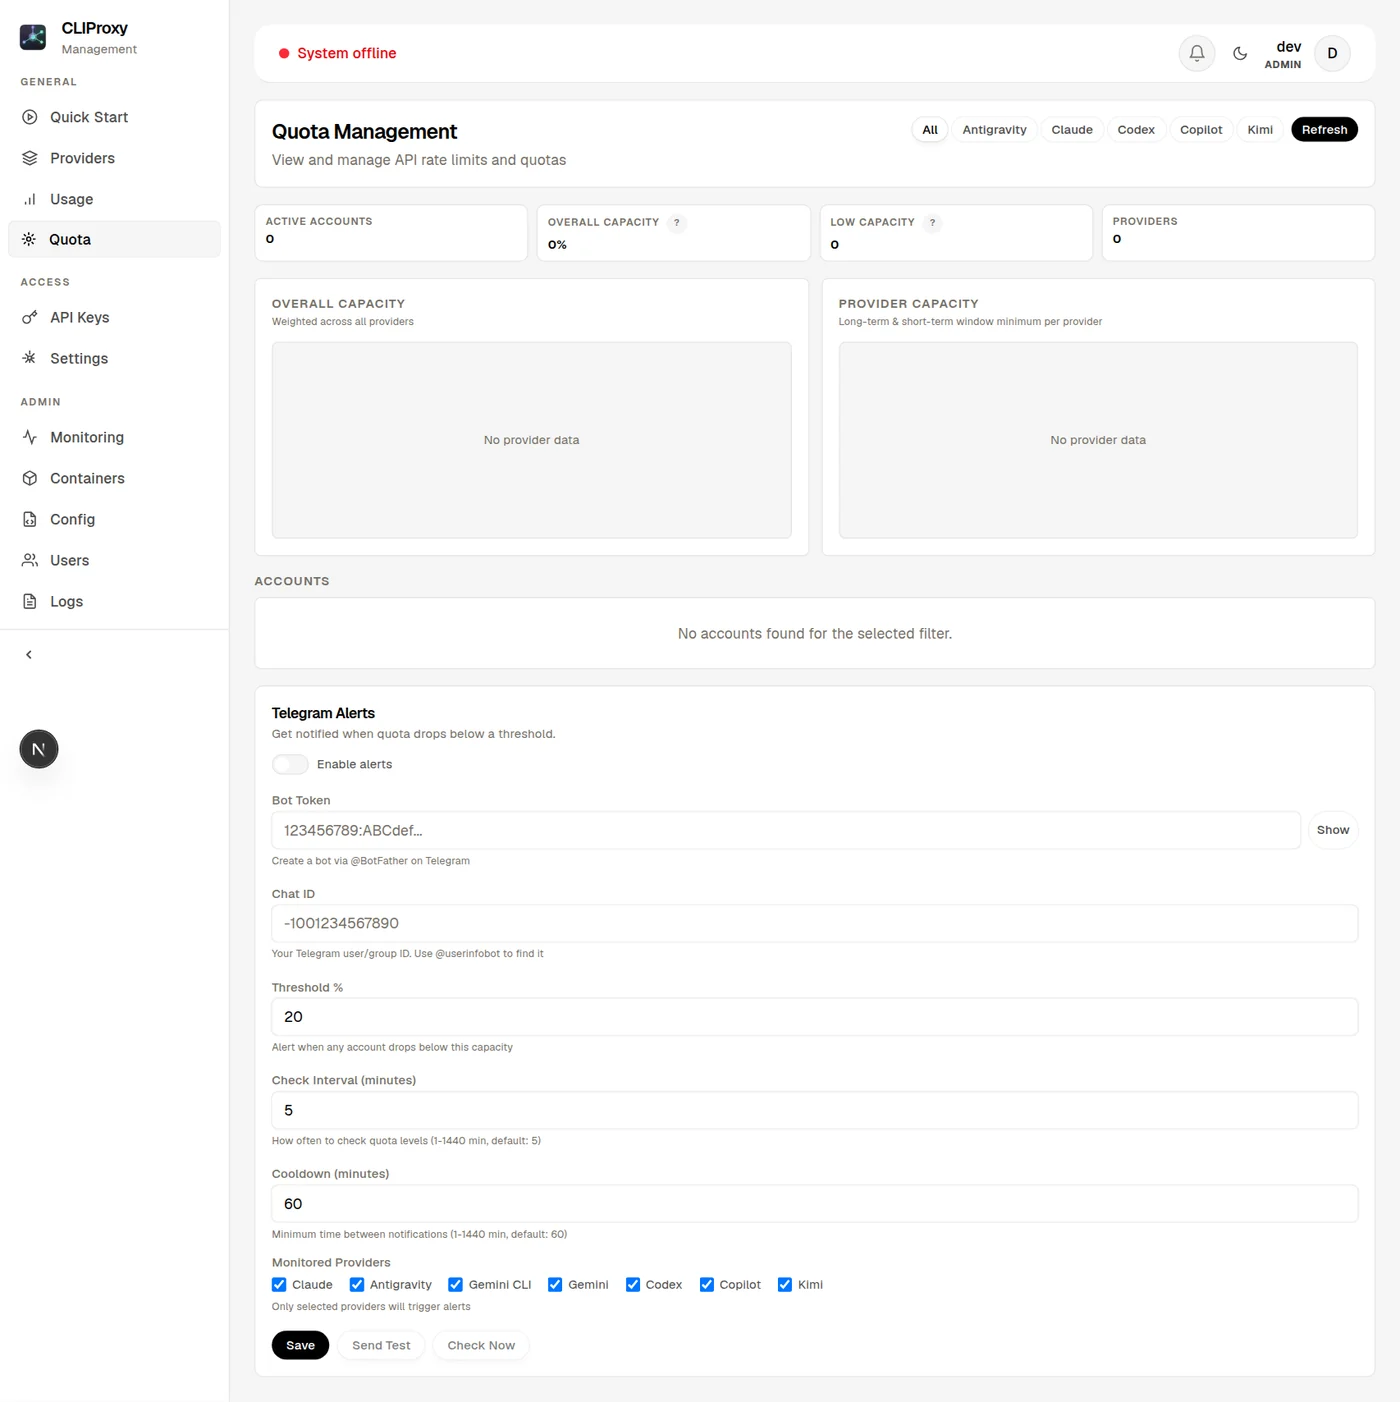Click the Settings sidebar icon
This screenshot has width=1400, height=1402.
pos(30,358)
